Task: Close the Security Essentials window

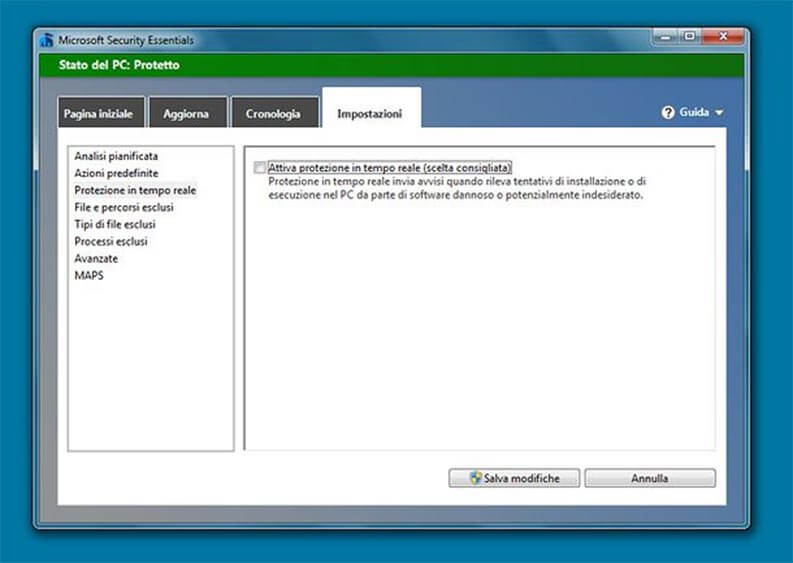Action: point(723,36)
